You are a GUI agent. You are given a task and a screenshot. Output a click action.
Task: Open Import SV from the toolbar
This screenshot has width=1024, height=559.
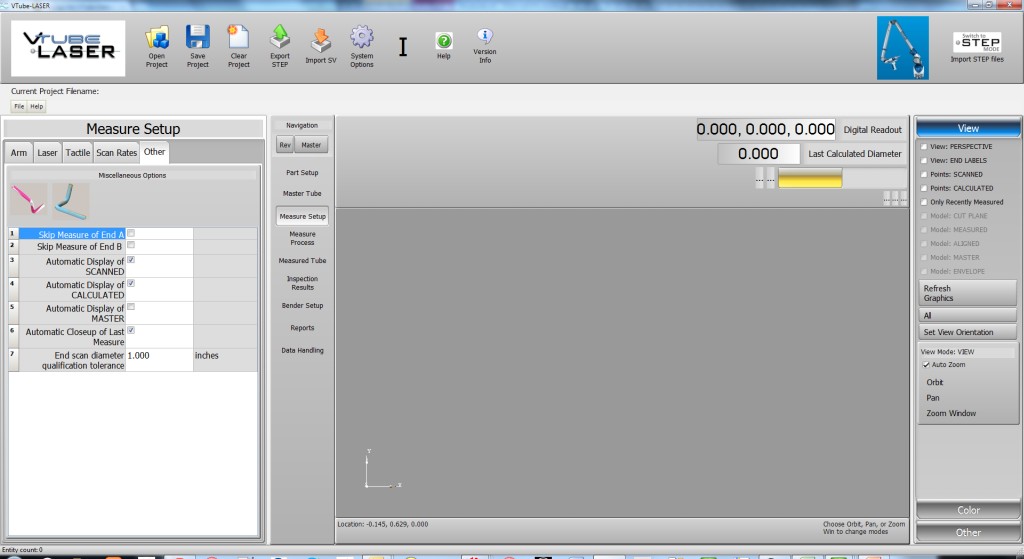click(321, 40)
